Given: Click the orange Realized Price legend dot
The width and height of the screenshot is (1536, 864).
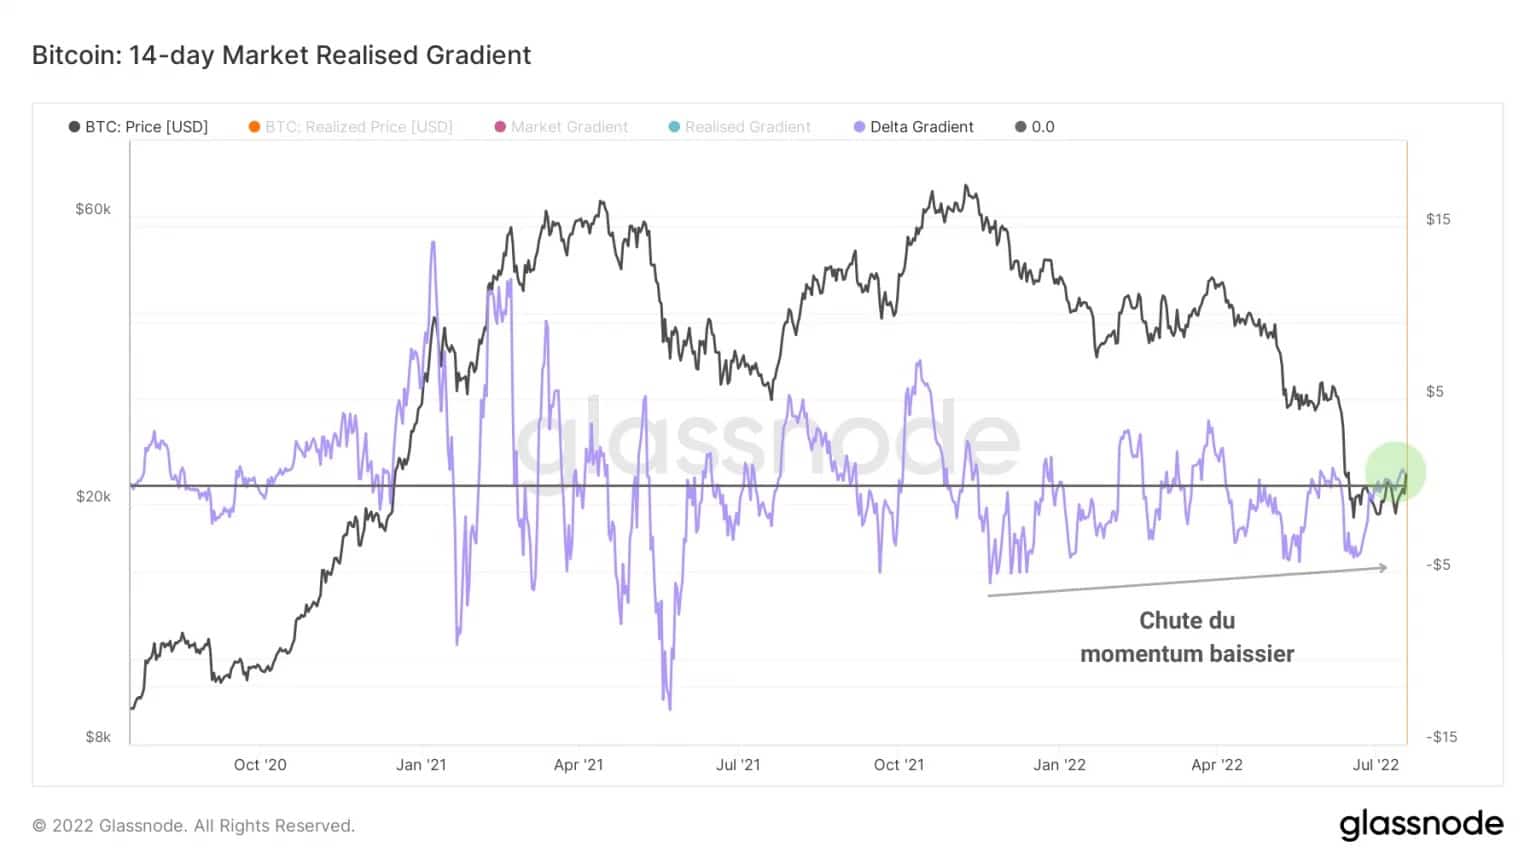Looking at the screenshot, I should [254, 127].
